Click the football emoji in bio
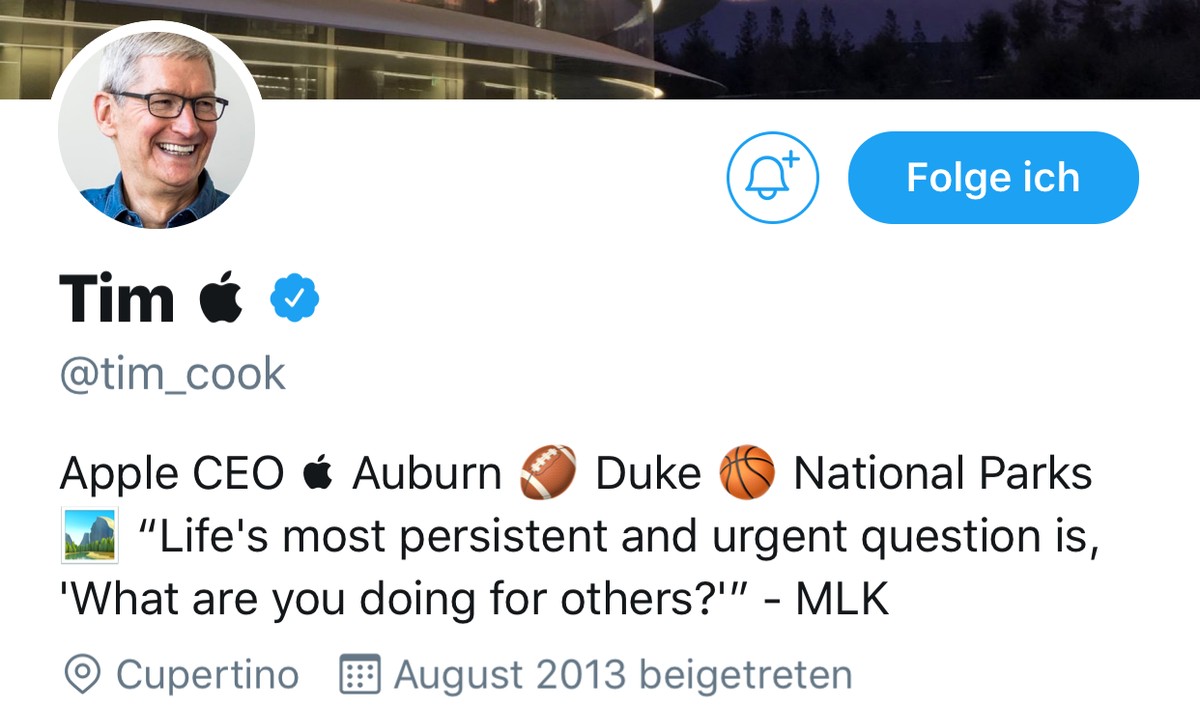Image resolution: width=1200 pixels, height=706 pixels. (548, 473)
